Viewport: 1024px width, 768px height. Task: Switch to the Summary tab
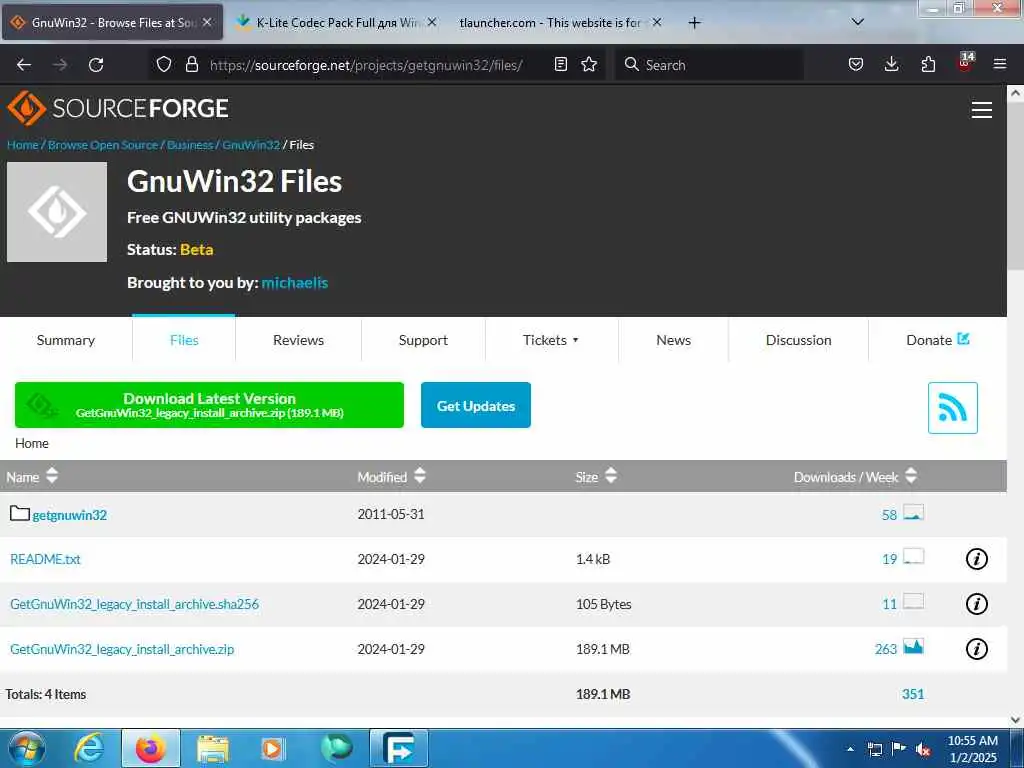[x=65, y=340]
